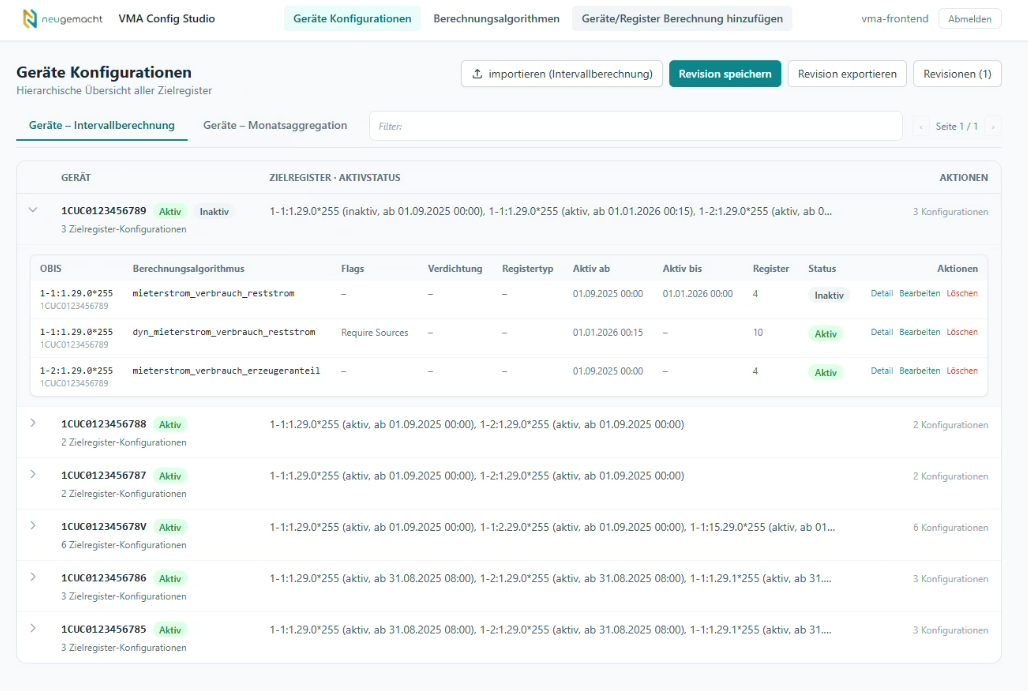Click the Abmelden logout button
The width and height of the screenshot is (1028, 691).
tap(969, 19)
